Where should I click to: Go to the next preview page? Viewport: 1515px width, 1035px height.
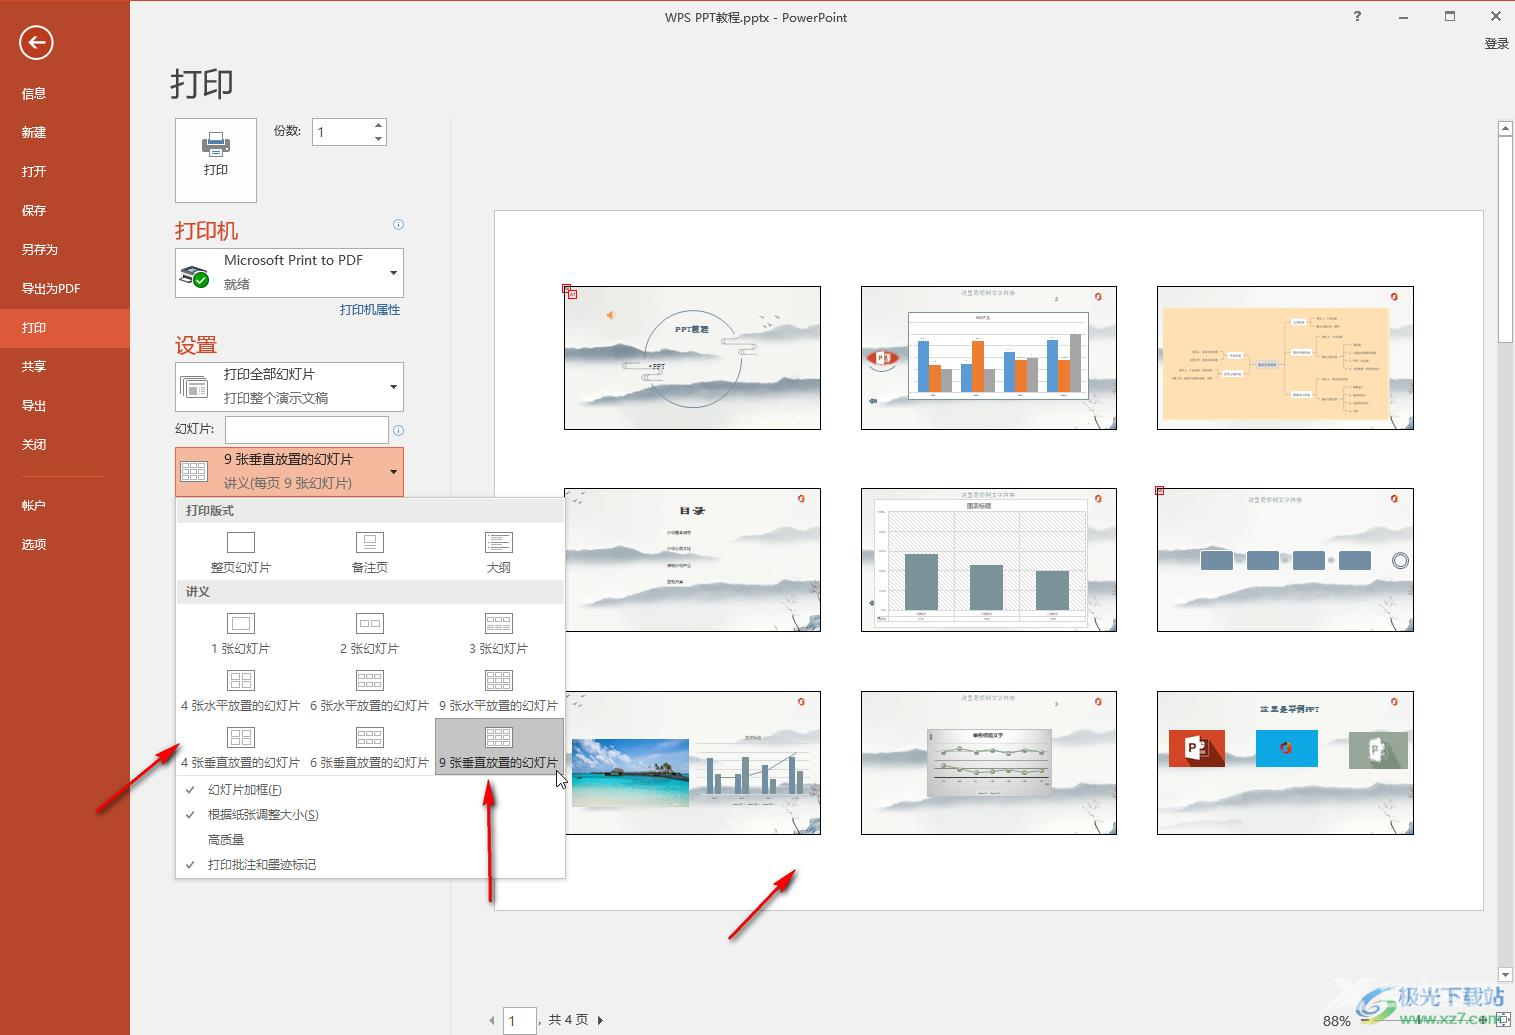[600, 1020]
